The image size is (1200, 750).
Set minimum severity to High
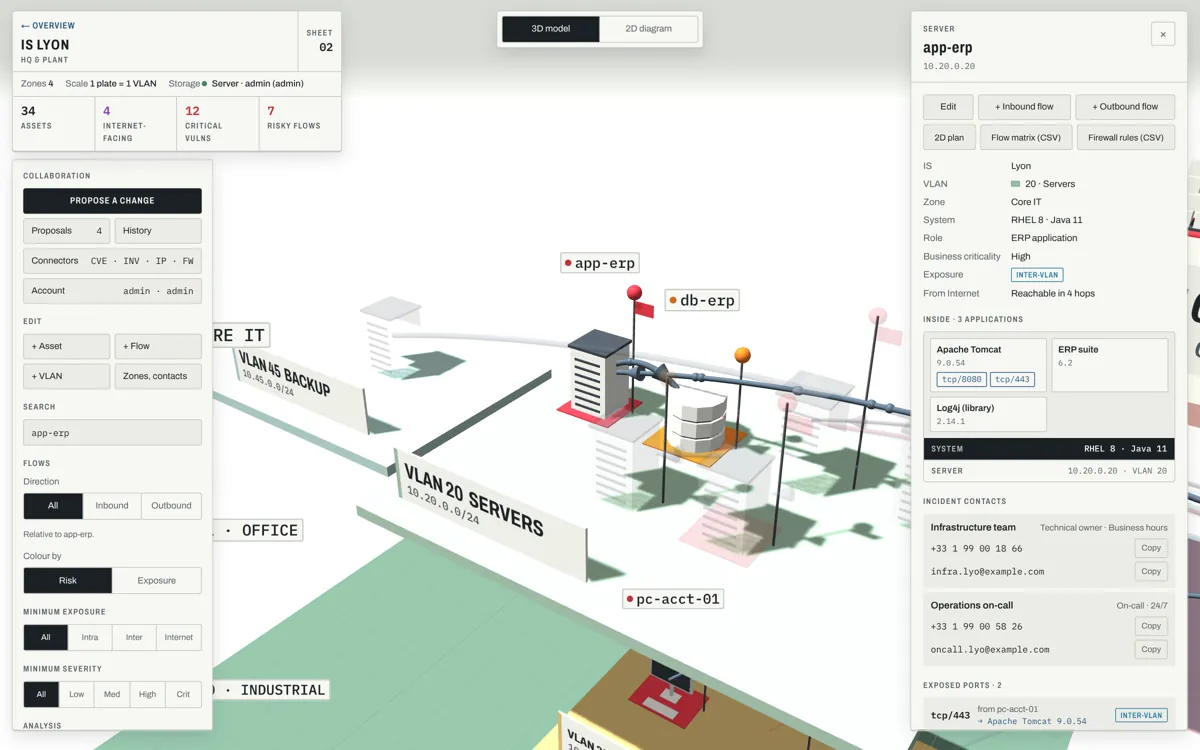148,694
